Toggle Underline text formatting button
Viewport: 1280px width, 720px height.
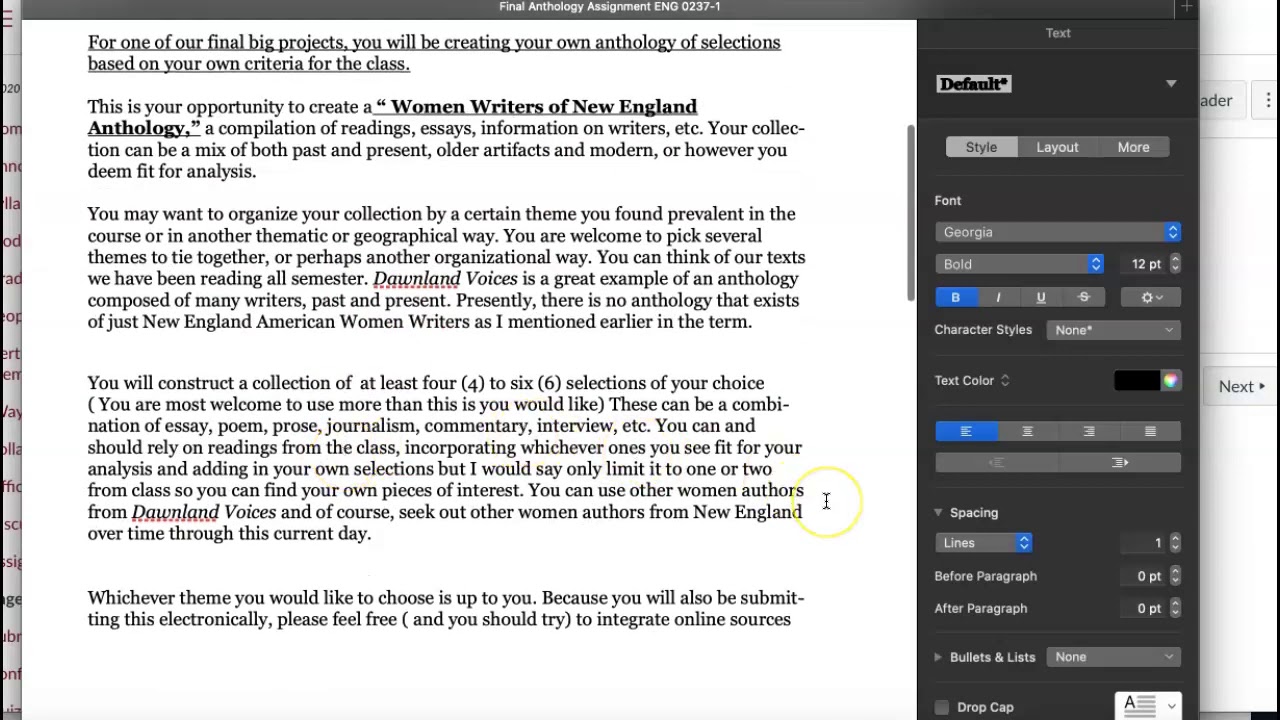pos(1041,297)
